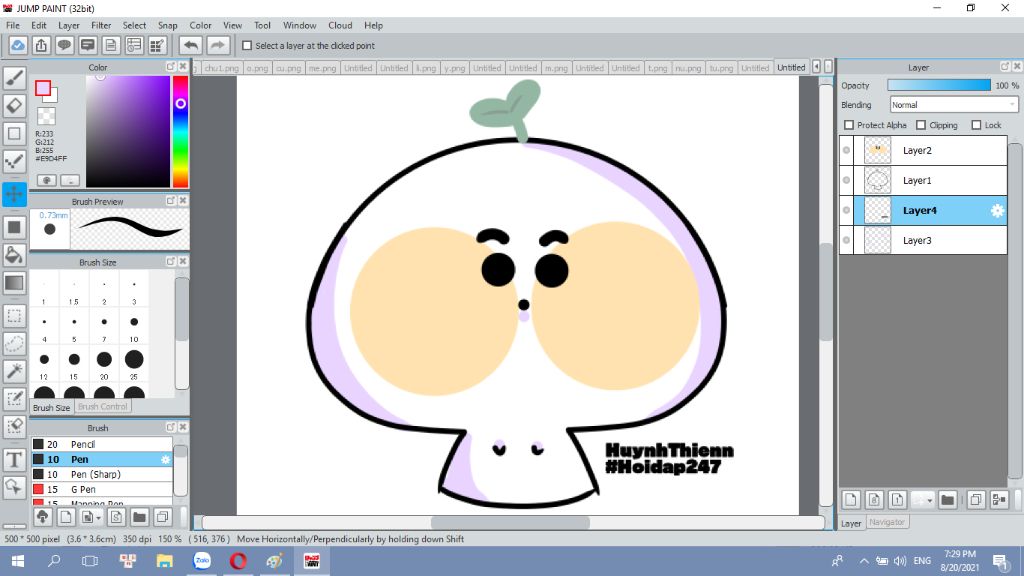Select the Magic Wand tool

click(14, 371)
